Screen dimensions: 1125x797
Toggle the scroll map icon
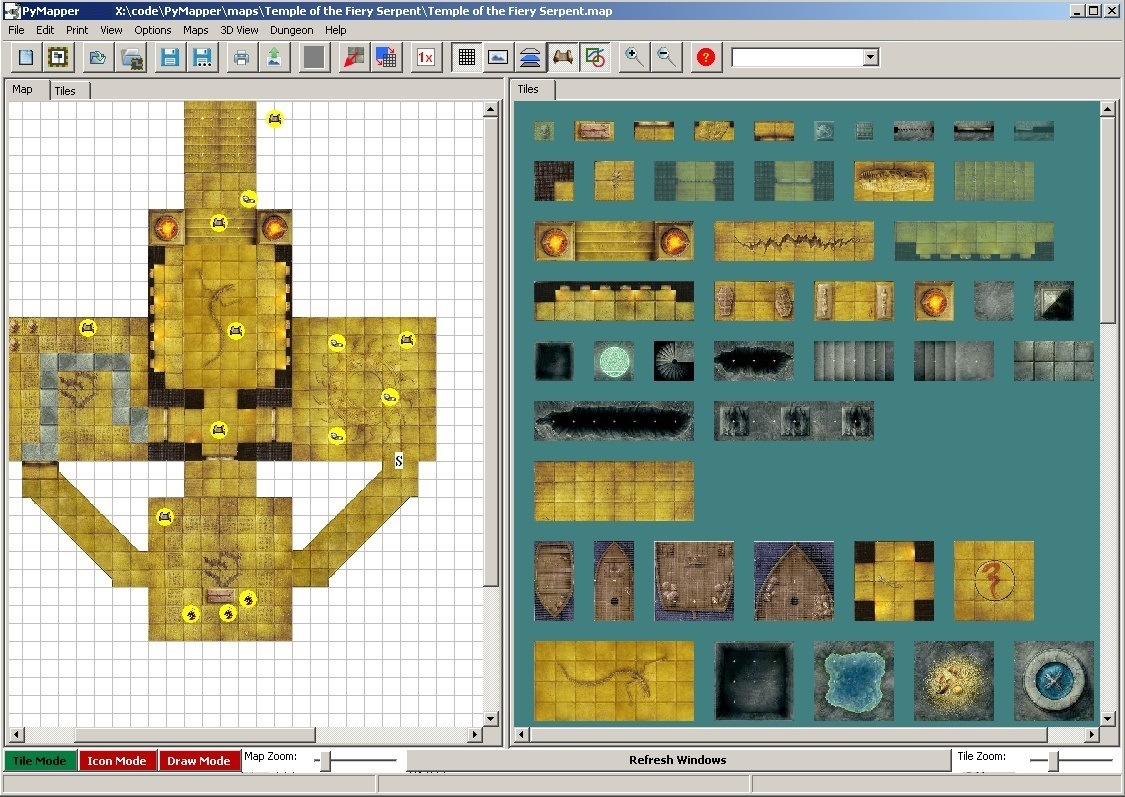point(562,57)
